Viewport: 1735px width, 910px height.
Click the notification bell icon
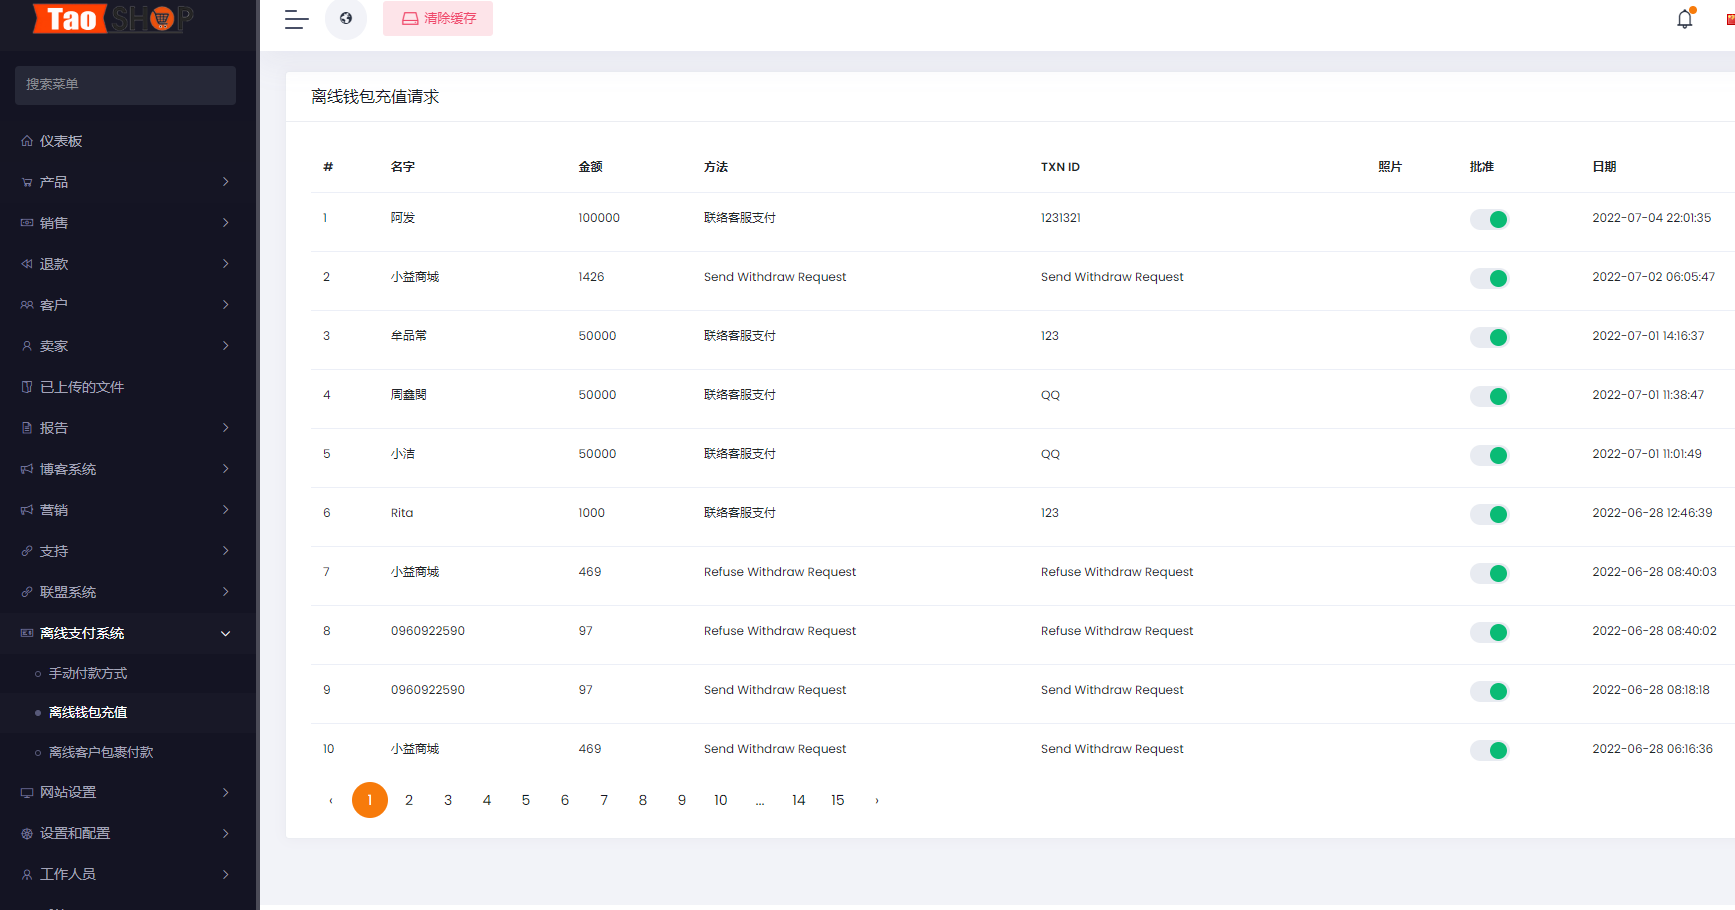1684,18
